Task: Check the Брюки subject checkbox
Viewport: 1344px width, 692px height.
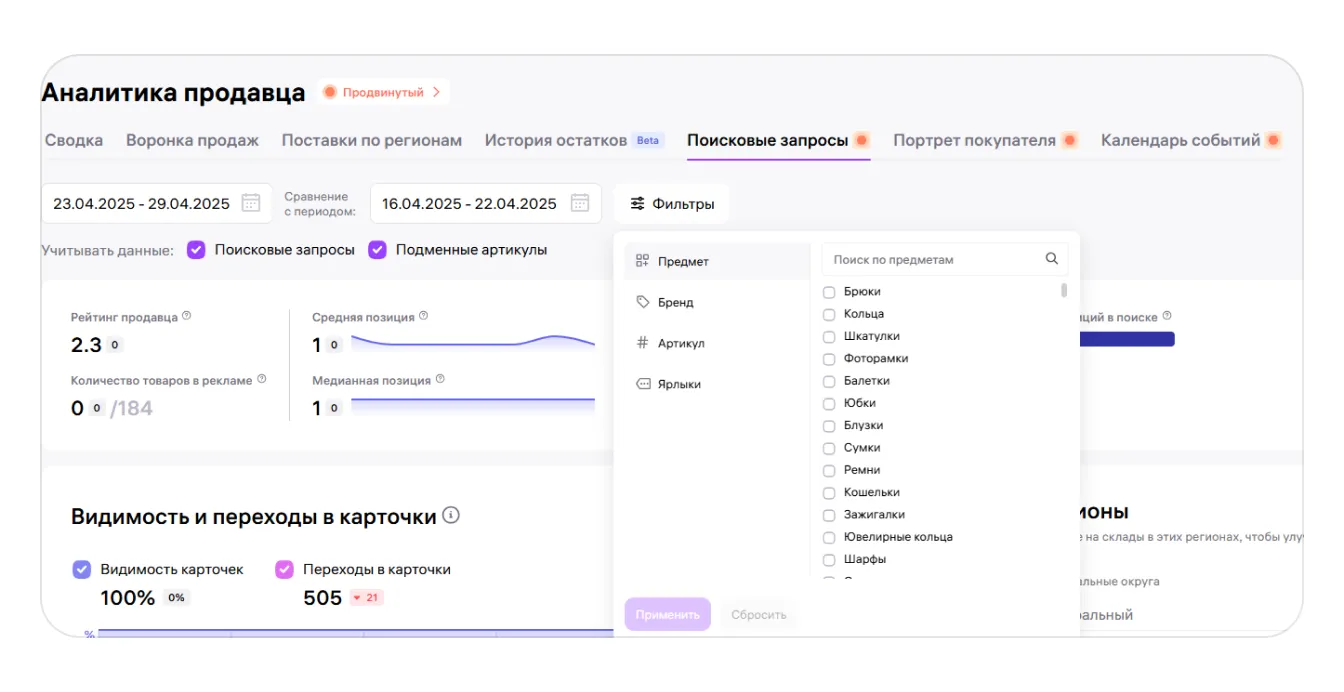Action: [x=829, y=292]
